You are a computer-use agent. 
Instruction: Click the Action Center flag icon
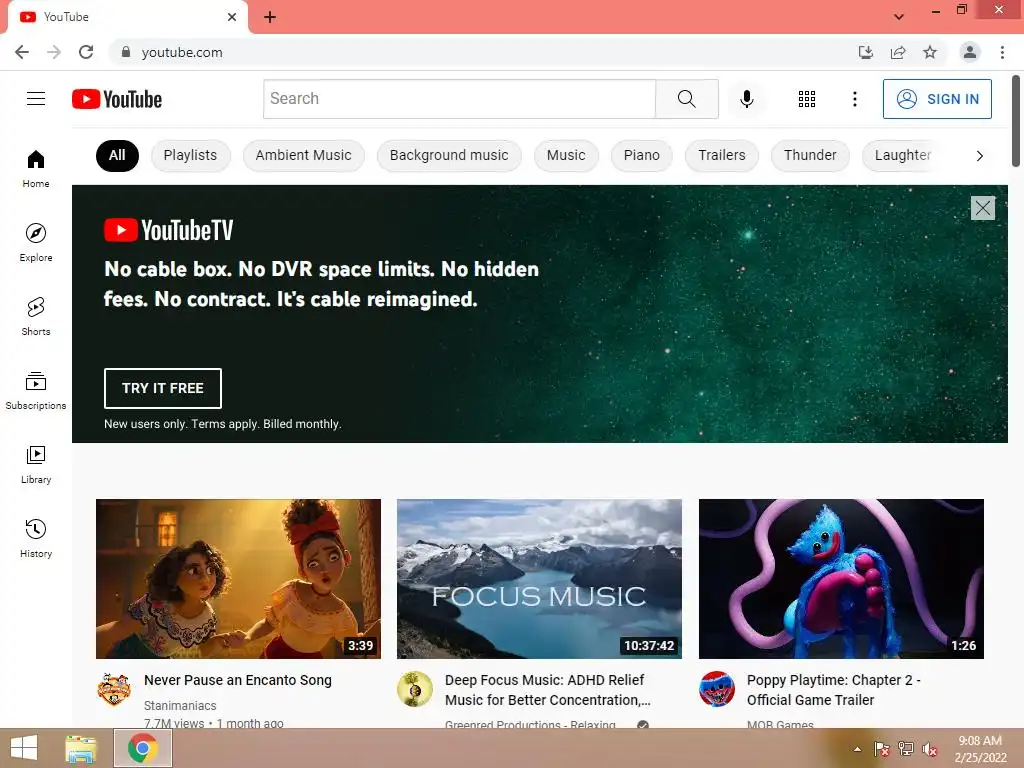point(882,749)
